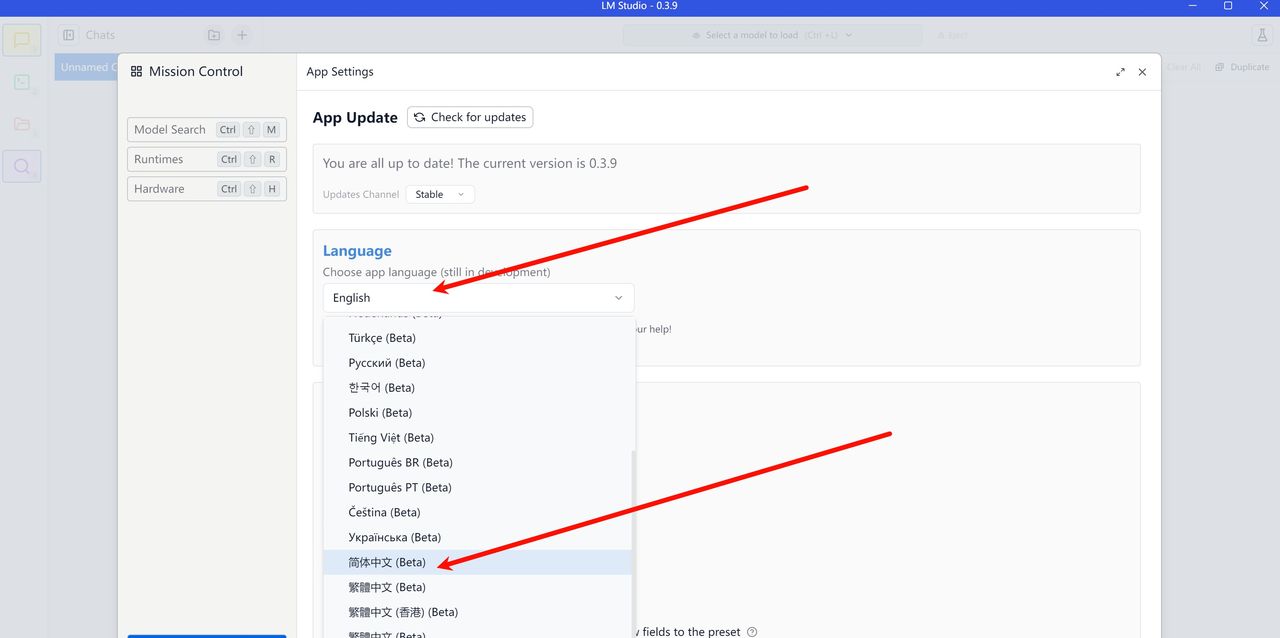
Task: Open the flask icon in top-right corner
Action: pos(1261,35)
